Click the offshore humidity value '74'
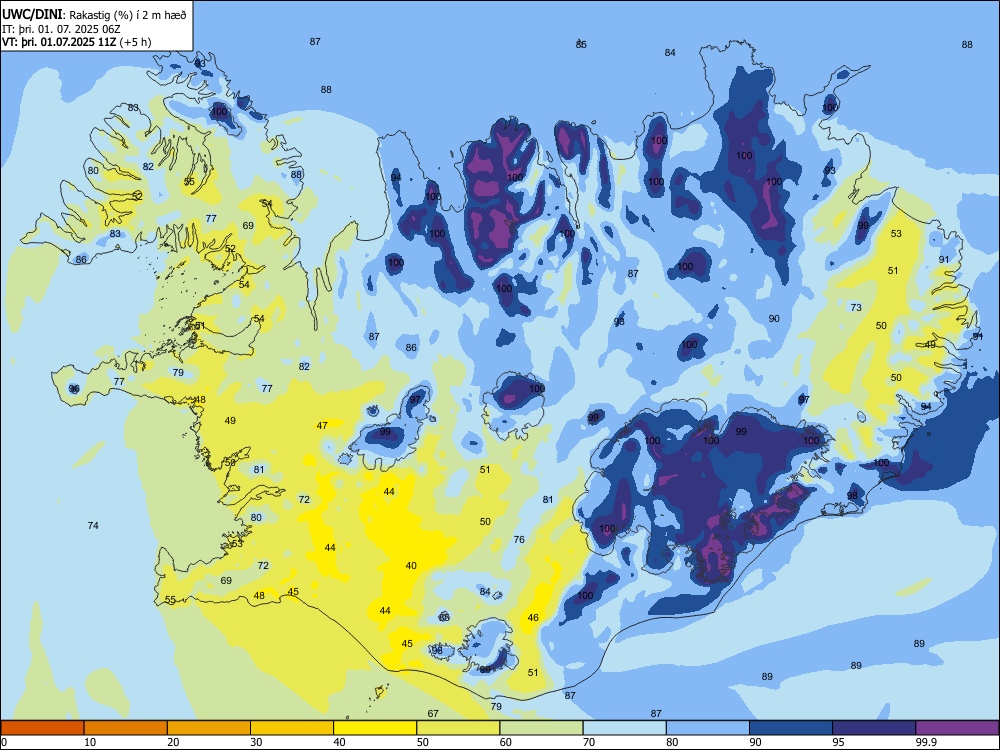1000x750 pixels. click(93, 526)
